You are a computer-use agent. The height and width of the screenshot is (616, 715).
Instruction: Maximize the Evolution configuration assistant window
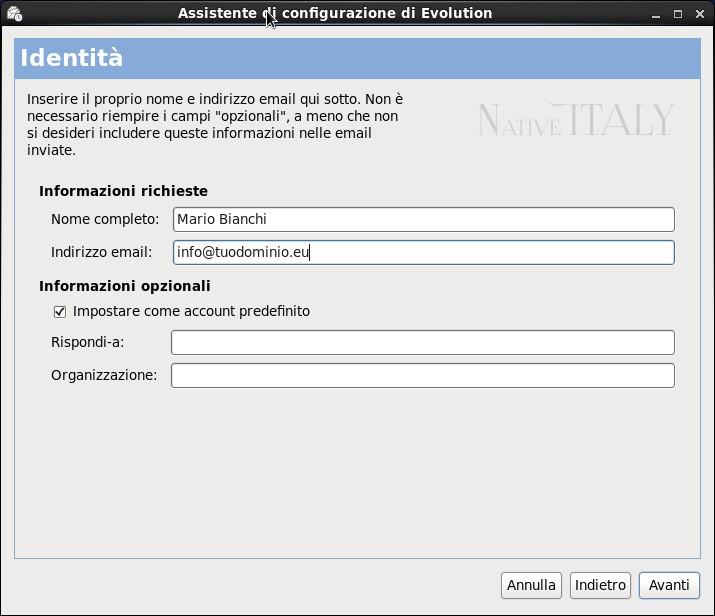coord(678,14)
